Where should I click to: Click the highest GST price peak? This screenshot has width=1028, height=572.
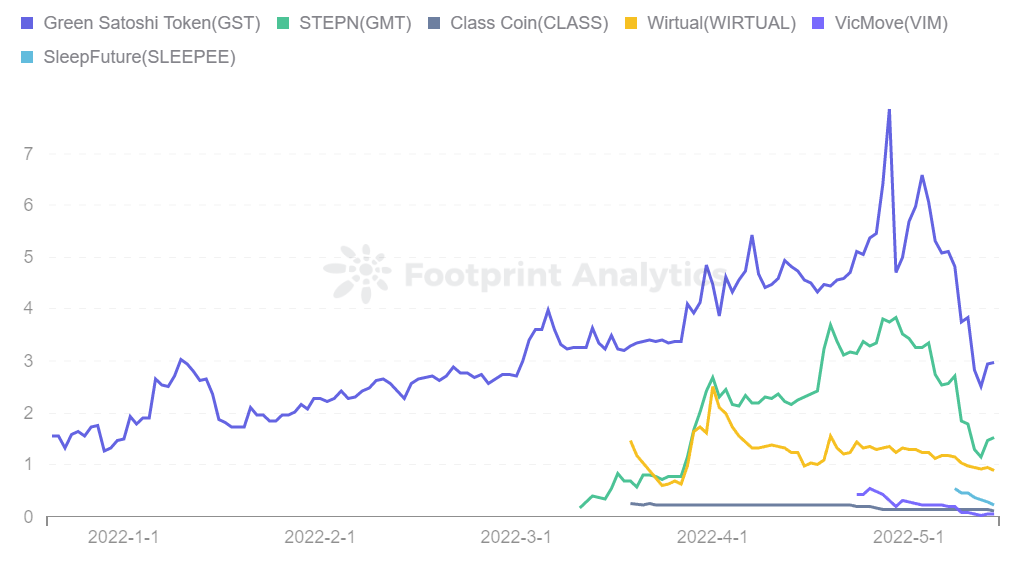pos(889,111)
